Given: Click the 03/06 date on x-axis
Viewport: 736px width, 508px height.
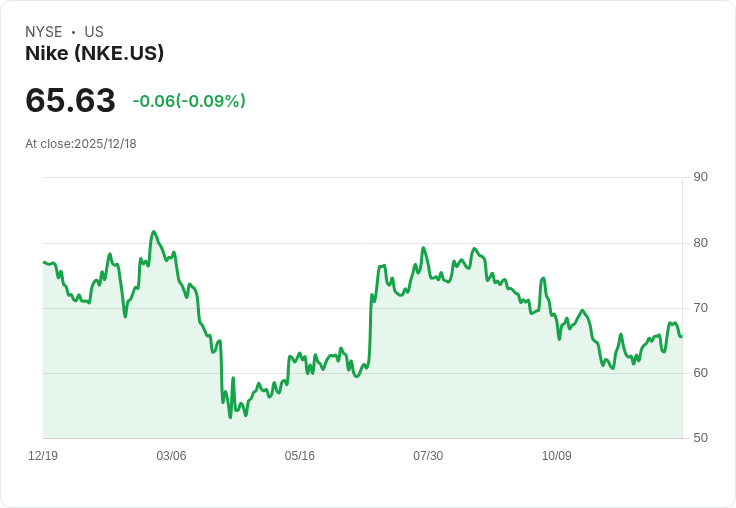Looking at the screenshot, I should tap(171, 456).
